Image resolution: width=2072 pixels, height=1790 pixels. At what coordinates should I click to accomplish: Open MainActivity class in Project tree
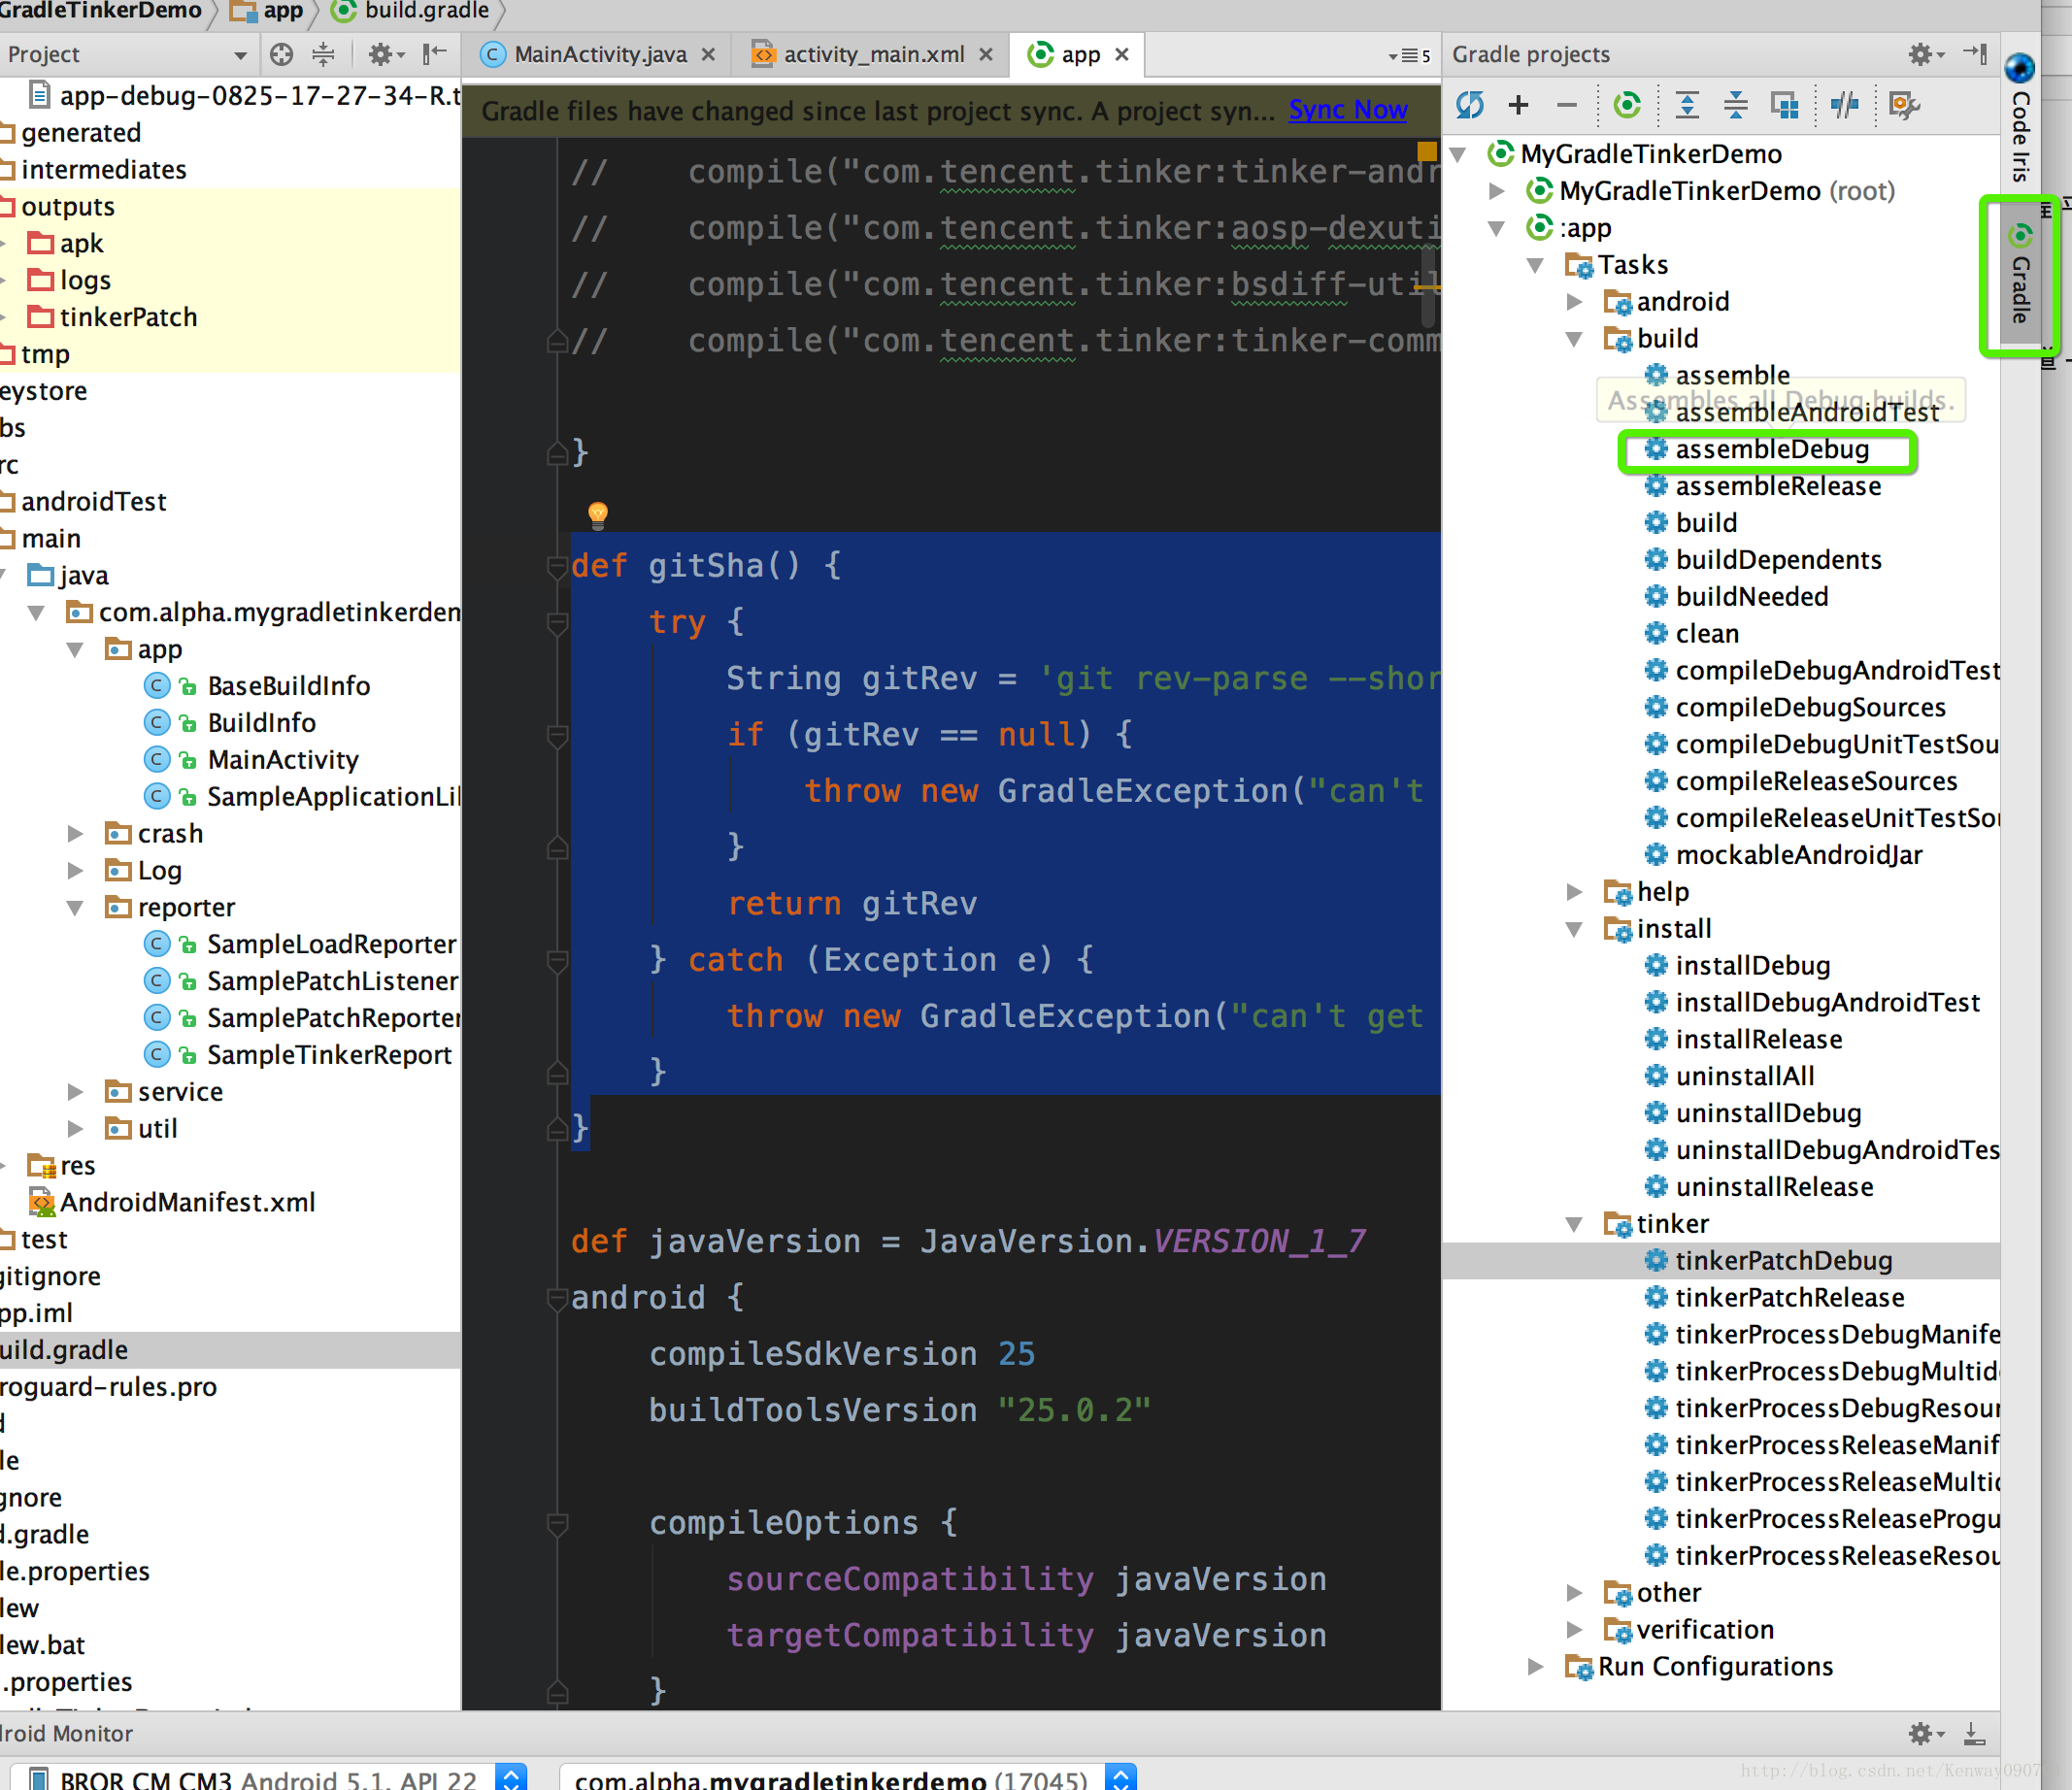point(283,760)
